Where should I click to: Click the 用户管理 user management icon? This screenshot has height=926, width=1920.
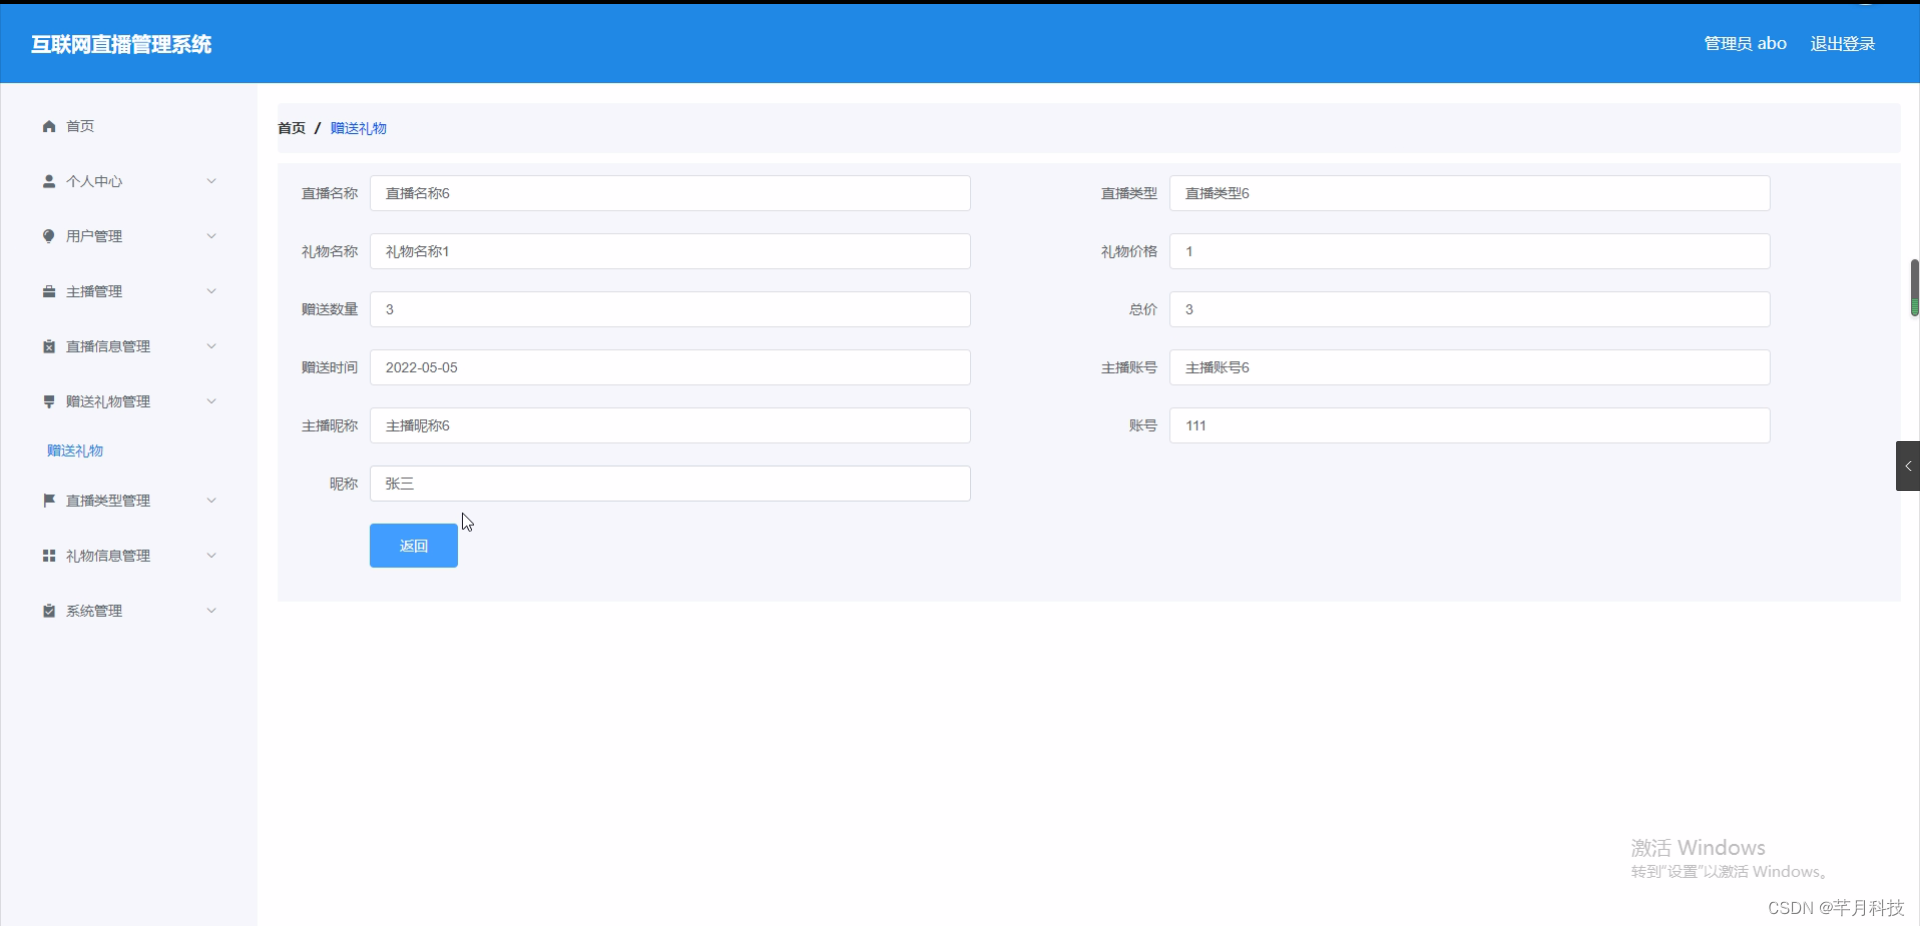48,236
